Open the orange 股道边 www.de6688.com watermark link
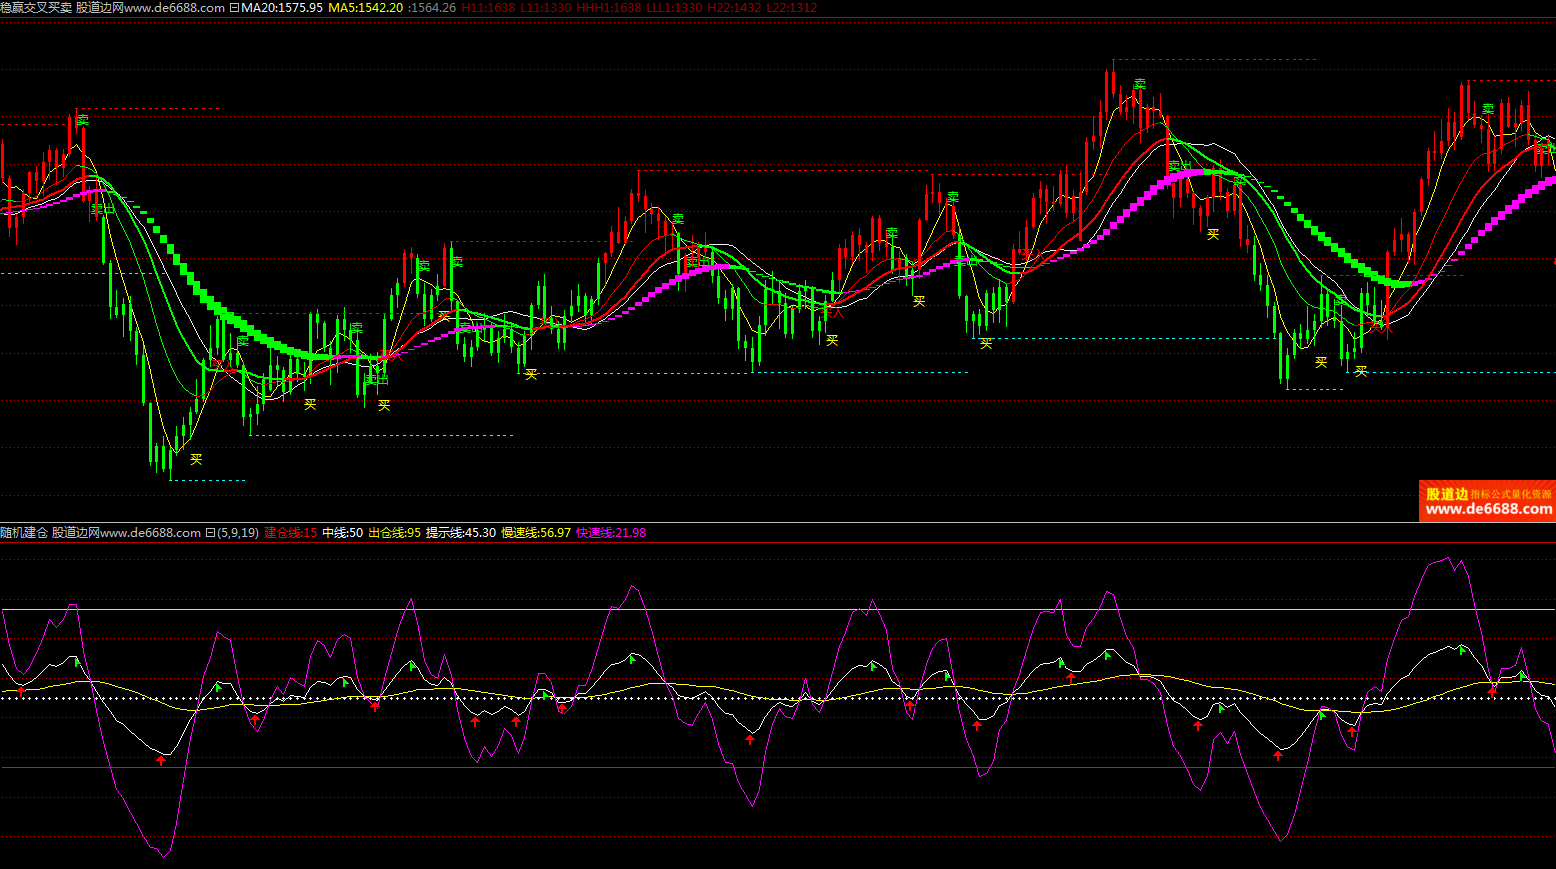This screenshot has width=1556, height=869. 1487,501
